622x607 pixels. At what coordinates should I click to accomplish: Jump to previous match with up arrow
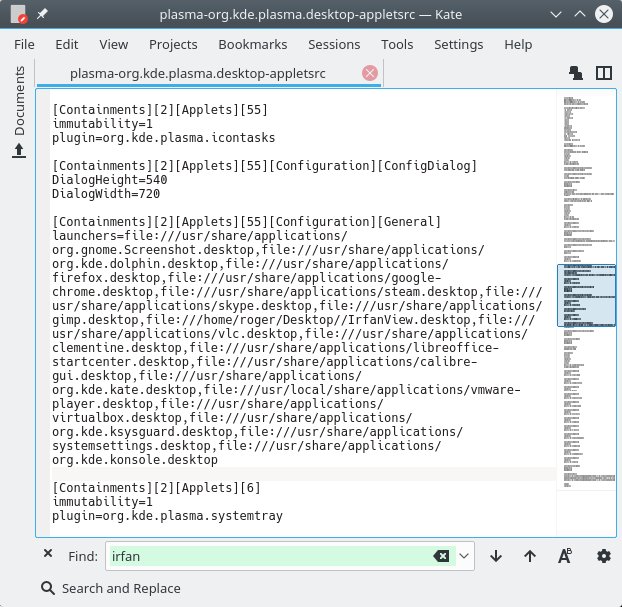click(x=530, y=556)
